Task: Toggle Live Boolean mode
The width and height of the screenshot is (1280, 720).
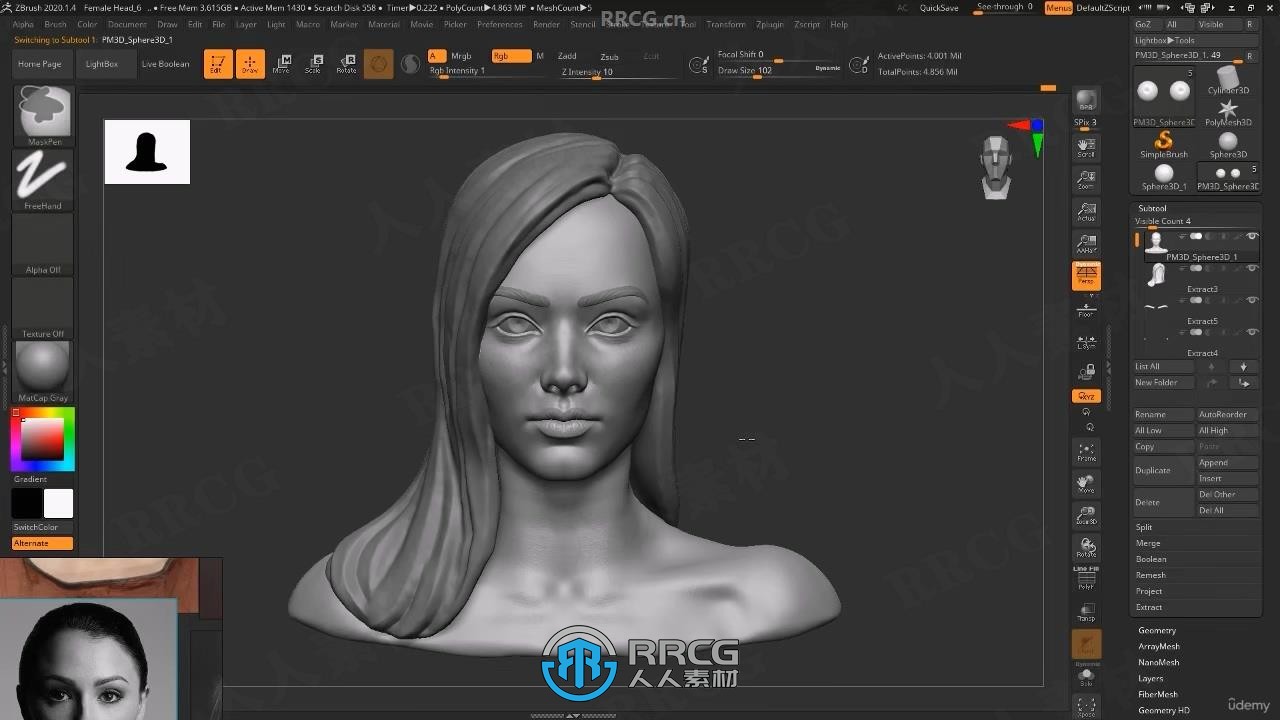Action: click(165, 64)
